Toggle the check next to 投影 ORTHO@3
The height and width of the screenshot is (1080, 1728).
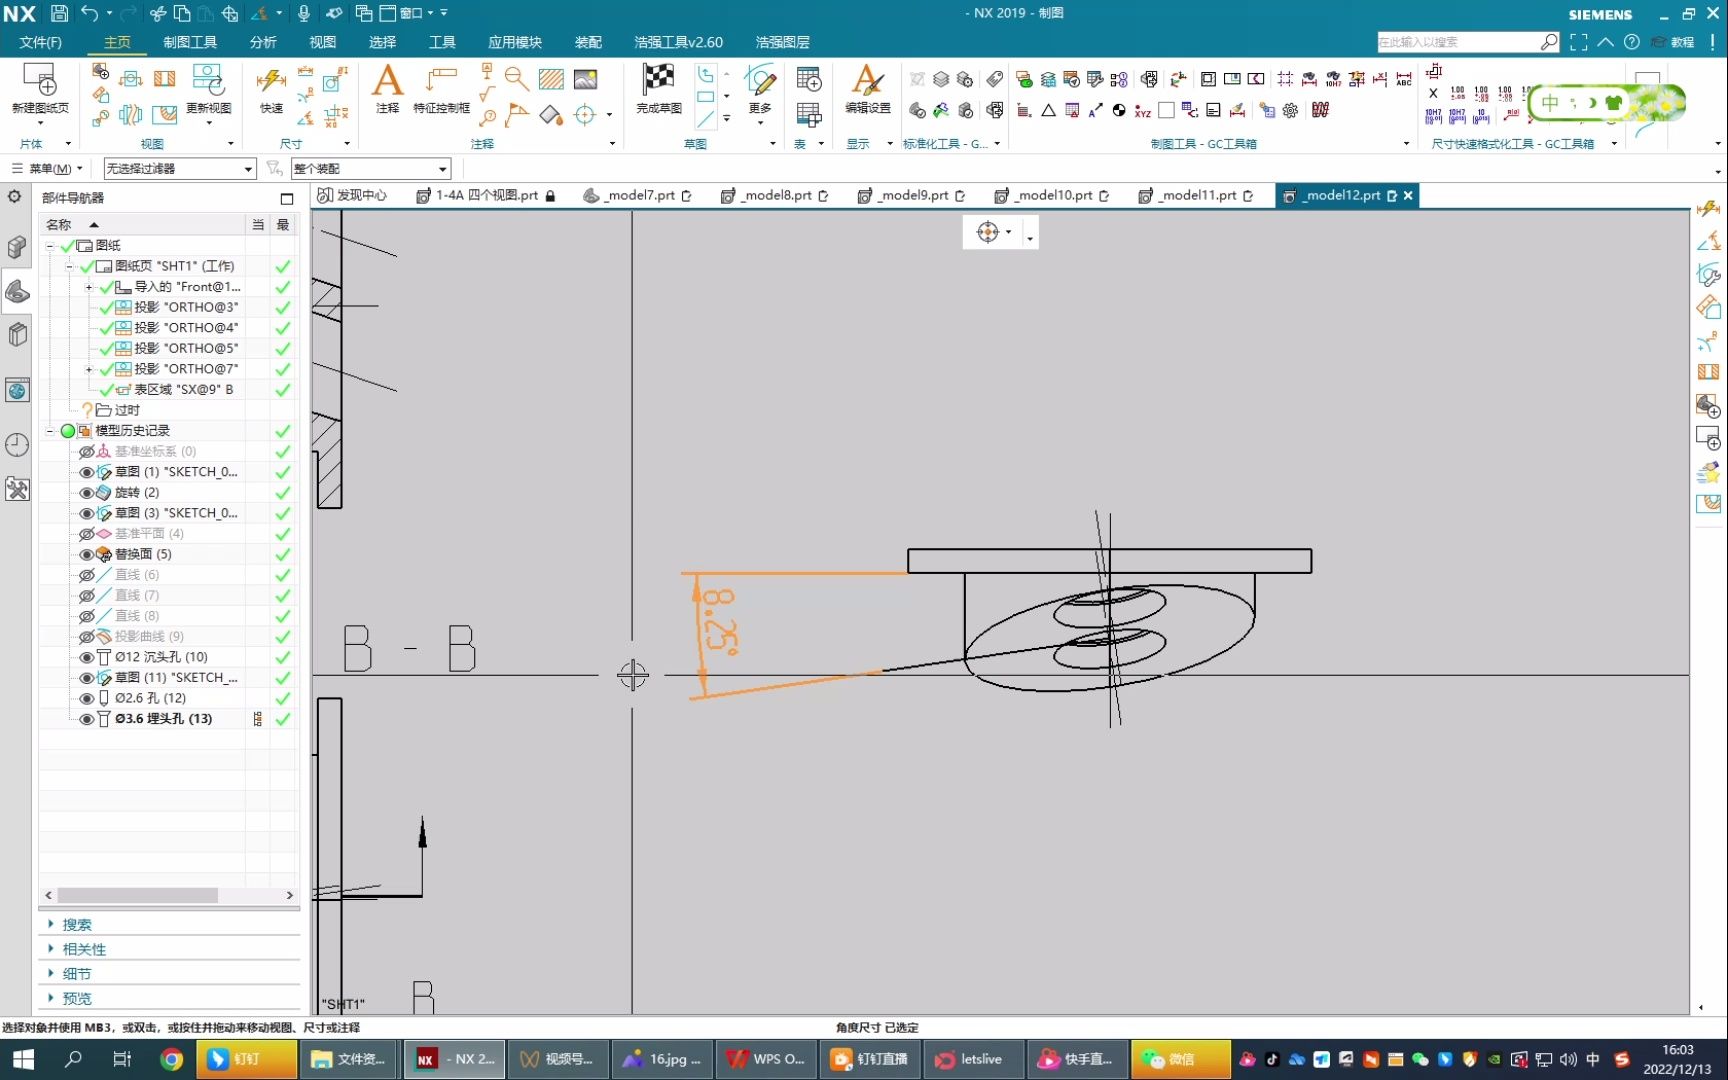[x=106, y=308]
